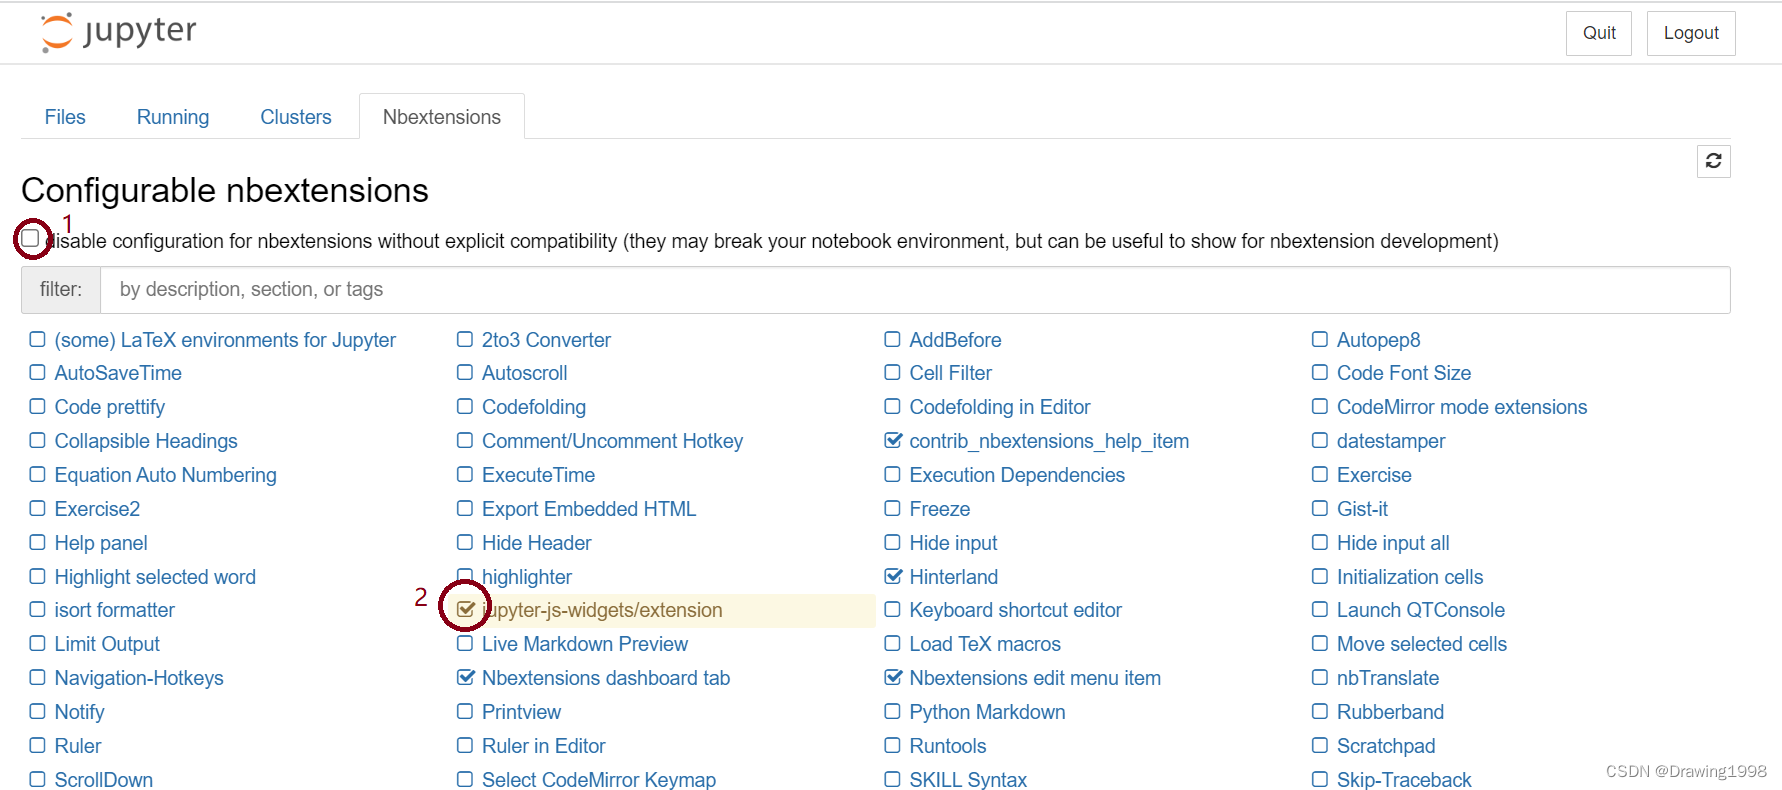Enable the Scratchpad checkbox
Screen dimensions: 1782x790
(1320, 745)
